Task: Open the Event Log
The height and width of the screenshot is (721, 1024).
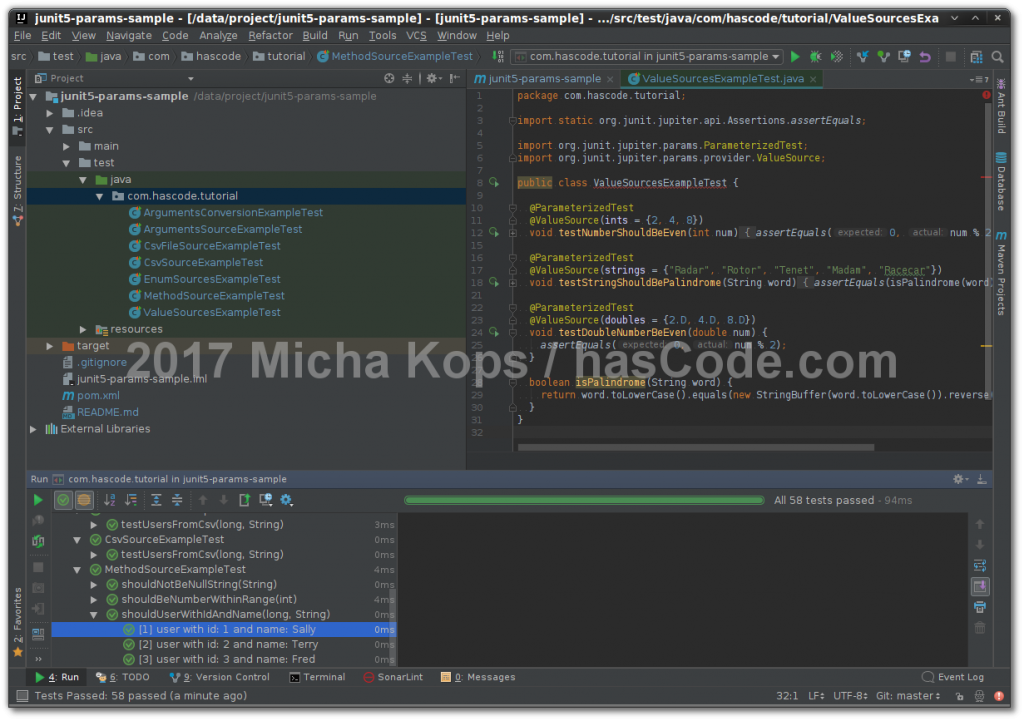Action: tap(952, 677)
